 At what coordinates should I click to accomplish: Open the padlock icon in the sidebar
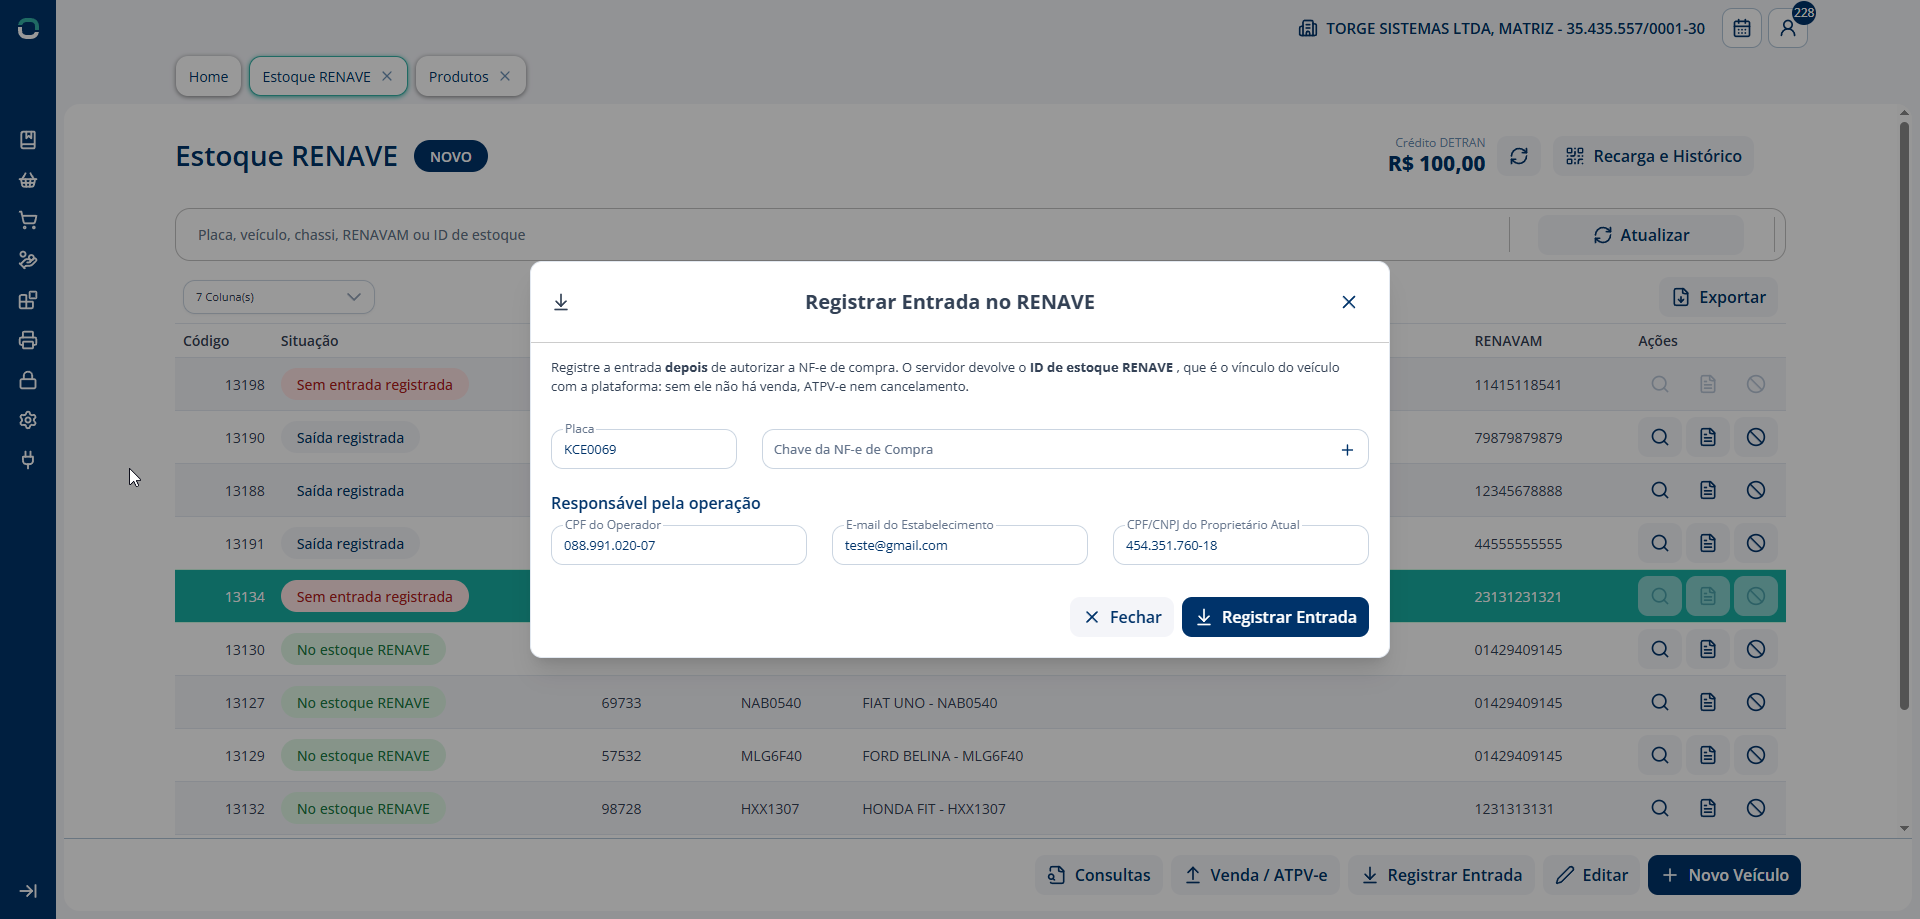point(28,380)
